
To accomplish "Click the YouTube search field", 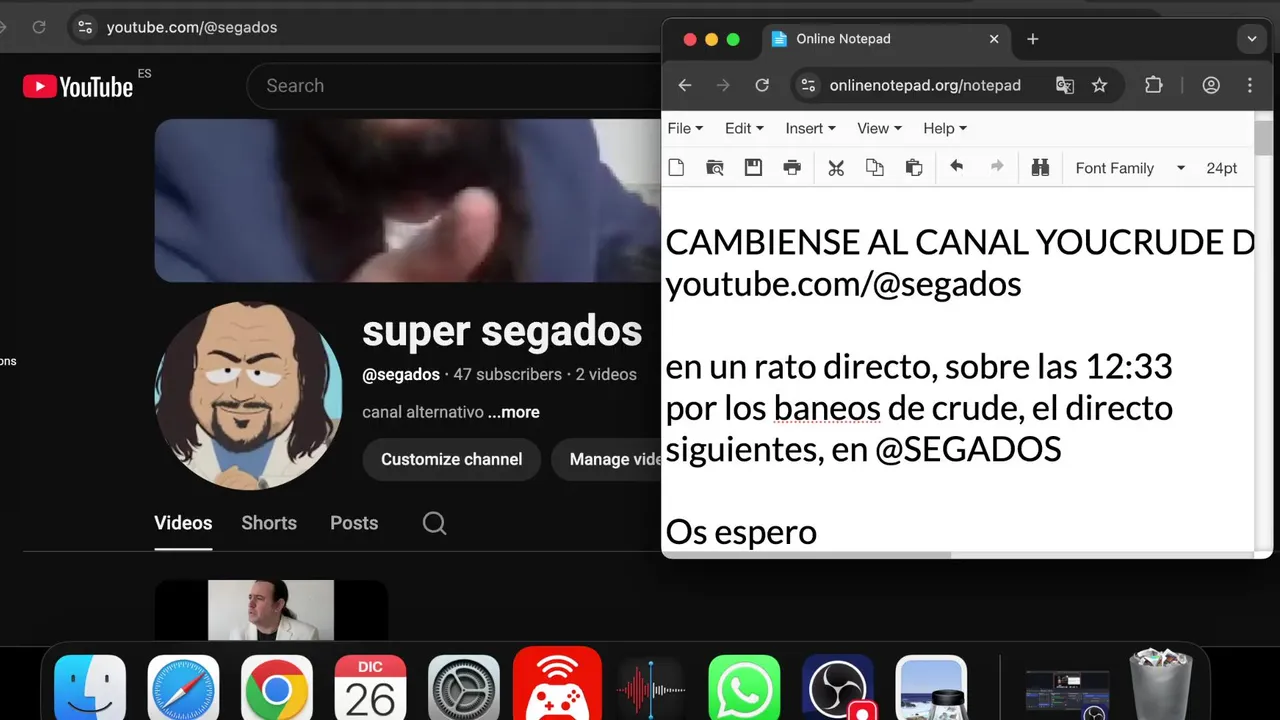I will tap(455, 86).
